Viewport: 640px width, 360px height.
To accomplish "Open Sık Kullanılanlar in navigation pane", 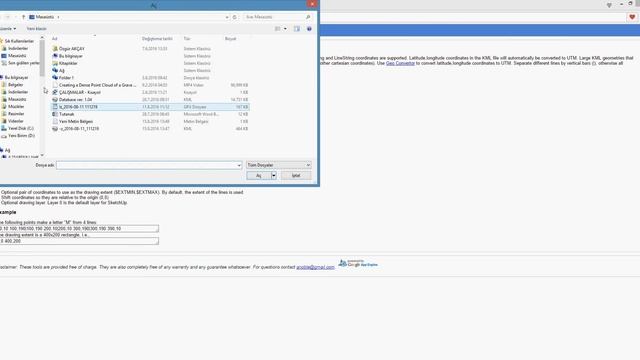I will [x=19, y=41].
